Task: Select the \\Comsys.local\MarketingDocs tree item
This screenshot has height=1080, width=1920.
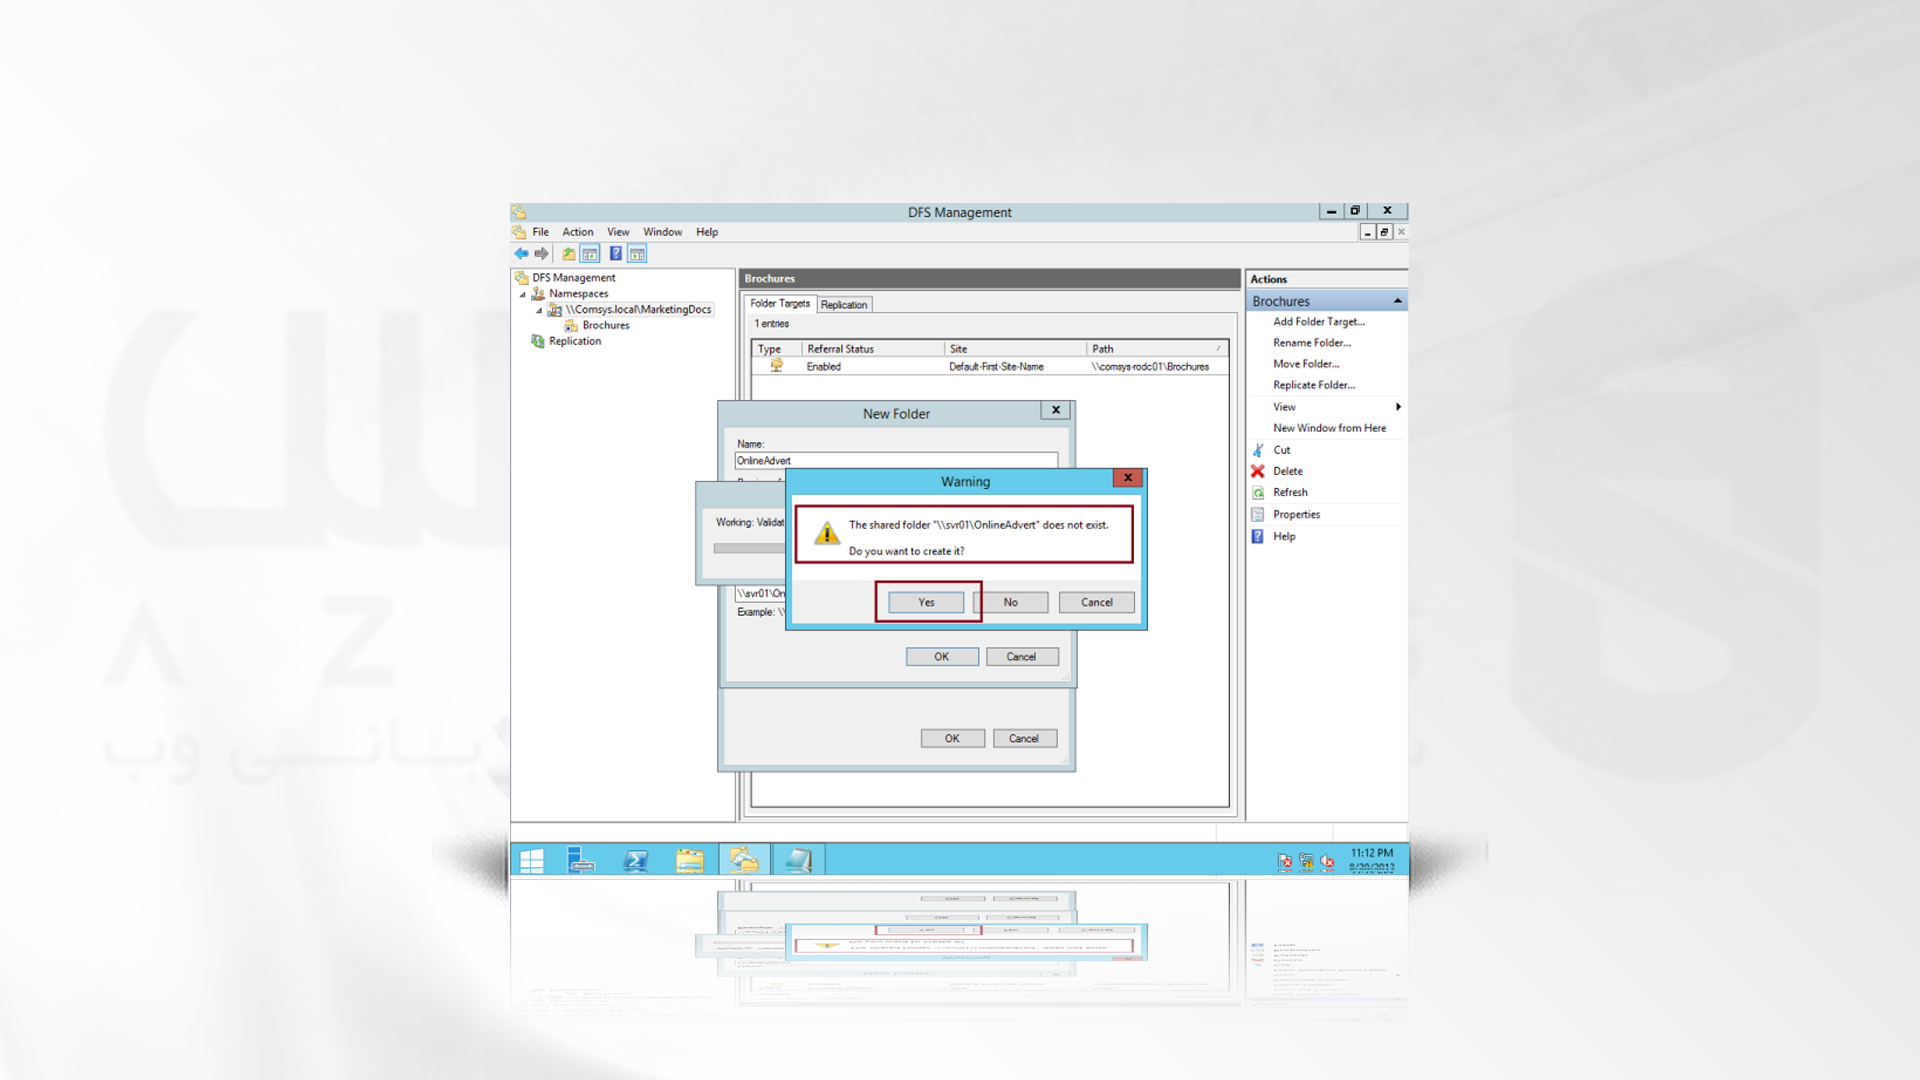Action: 638,310
